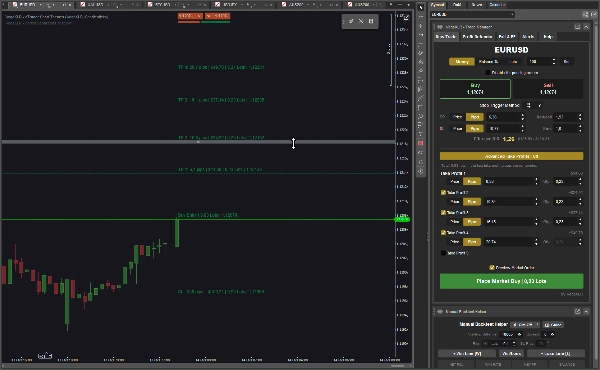Viewport: 600px width, 370px height.
Task: Select Balance % sizing mode
Action: coord(489,62)
